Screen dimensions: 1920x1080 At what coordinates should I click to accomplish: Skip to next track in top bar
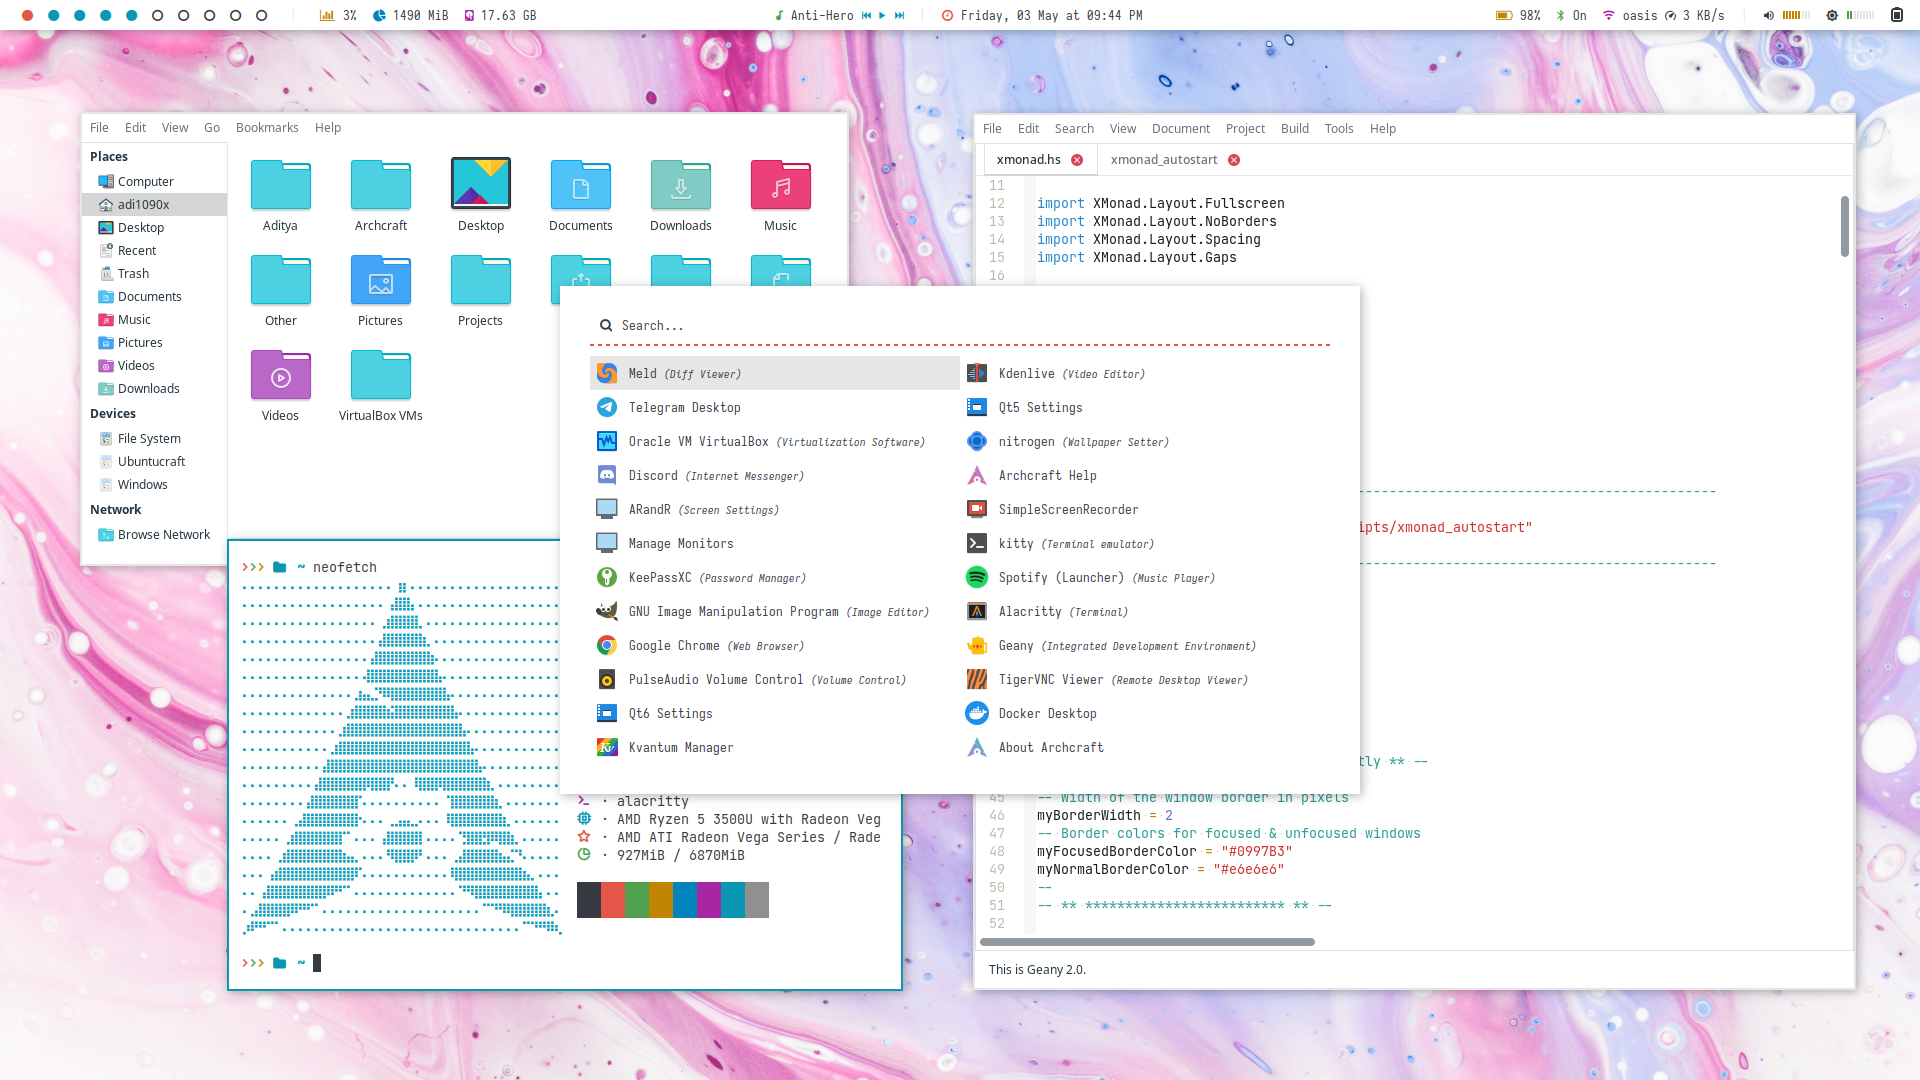point(899,15)
